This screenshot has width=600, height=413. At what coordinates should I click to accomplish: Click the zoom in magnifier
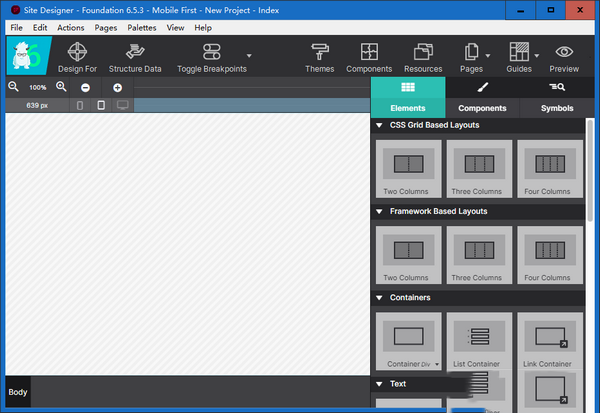point(61,87)
